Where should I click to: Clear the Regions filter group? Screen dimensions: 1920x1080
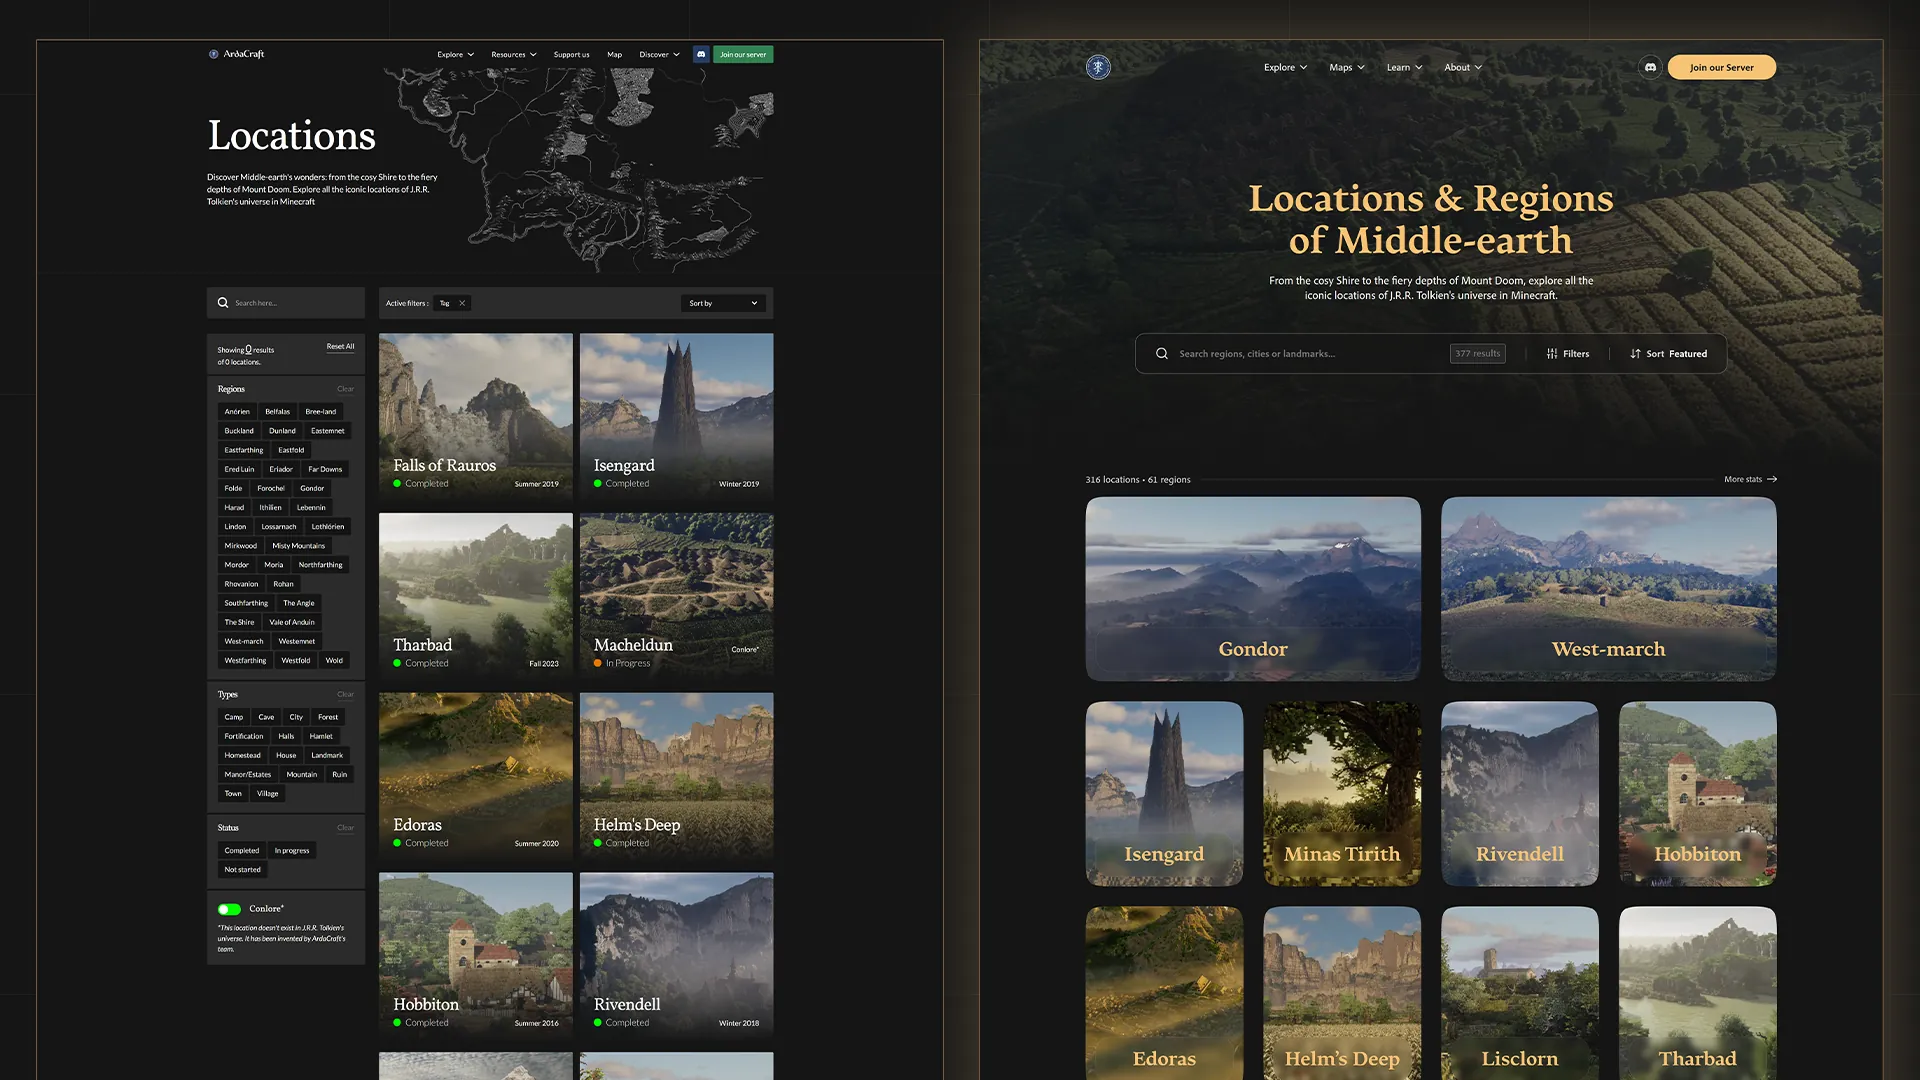pos(345,389)
